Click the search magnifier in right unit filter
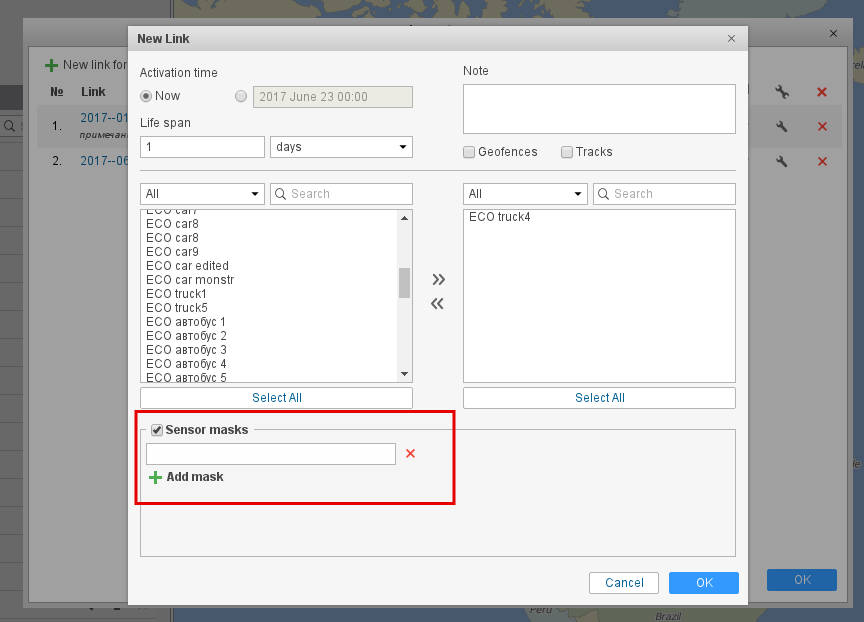The image size is (864, 622). [x=603, y=194]
